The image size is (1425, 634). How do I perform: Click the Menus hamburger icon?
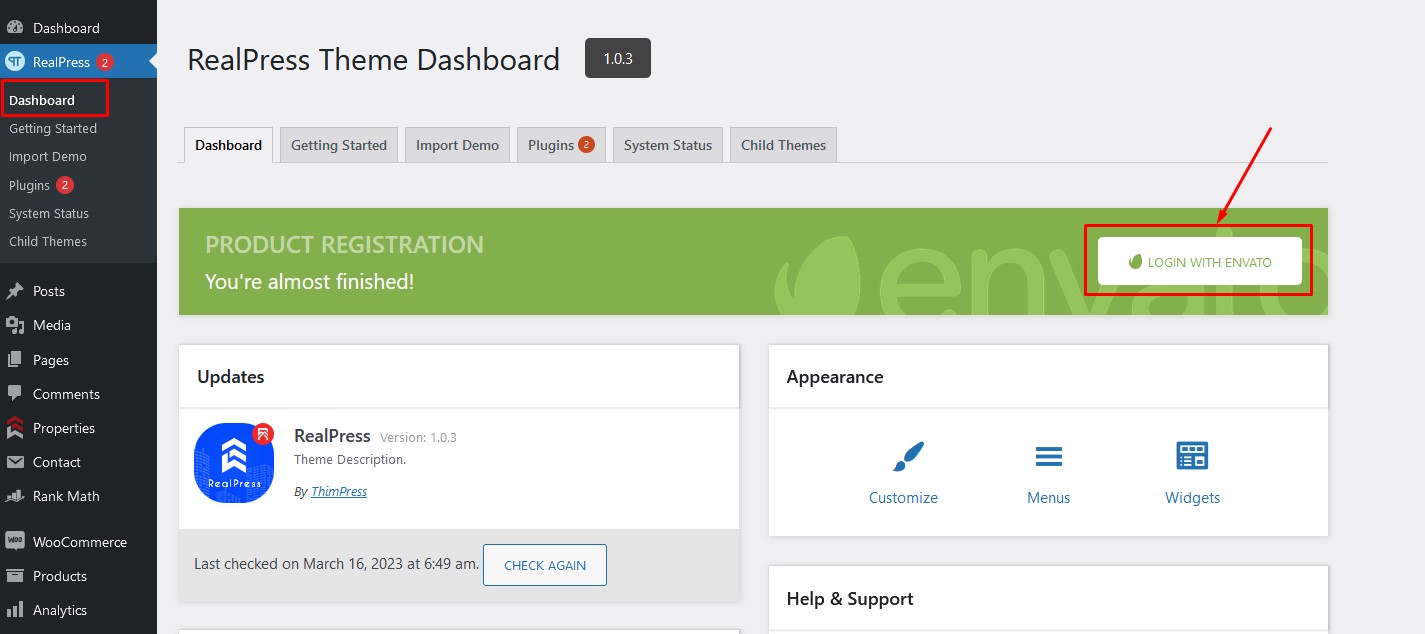1048,457
